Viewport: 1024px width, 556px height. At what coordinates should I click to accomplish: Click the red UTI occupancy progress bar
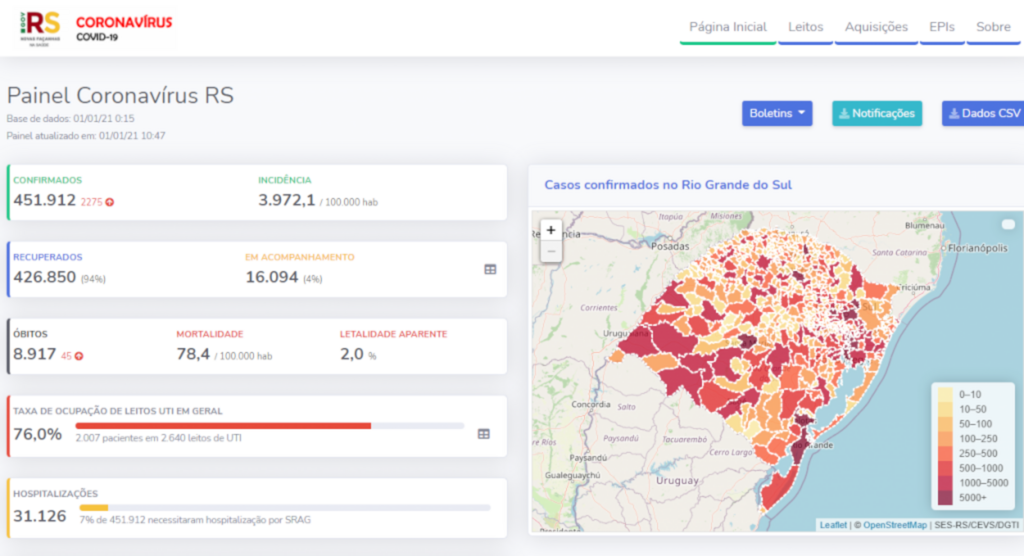pyautogui.click(x=223, y=425)
